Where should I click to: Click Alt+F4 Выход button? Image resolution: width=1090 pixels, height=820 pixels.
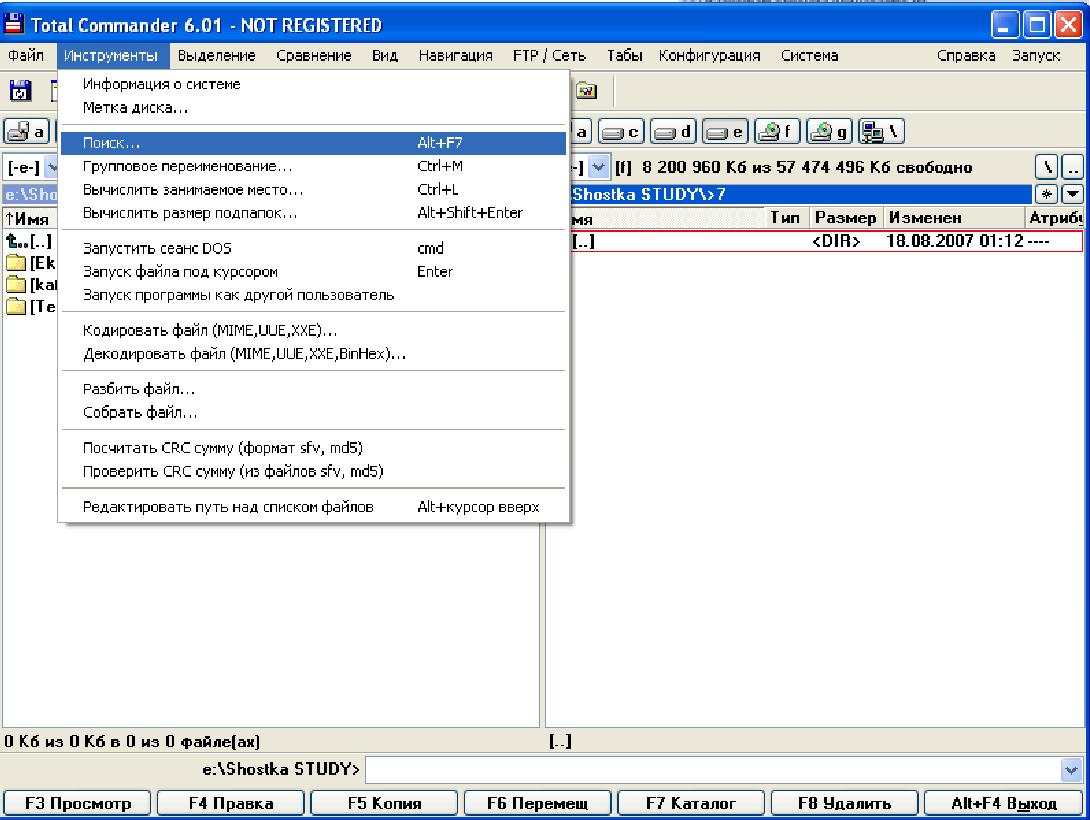click(1004, 803)
